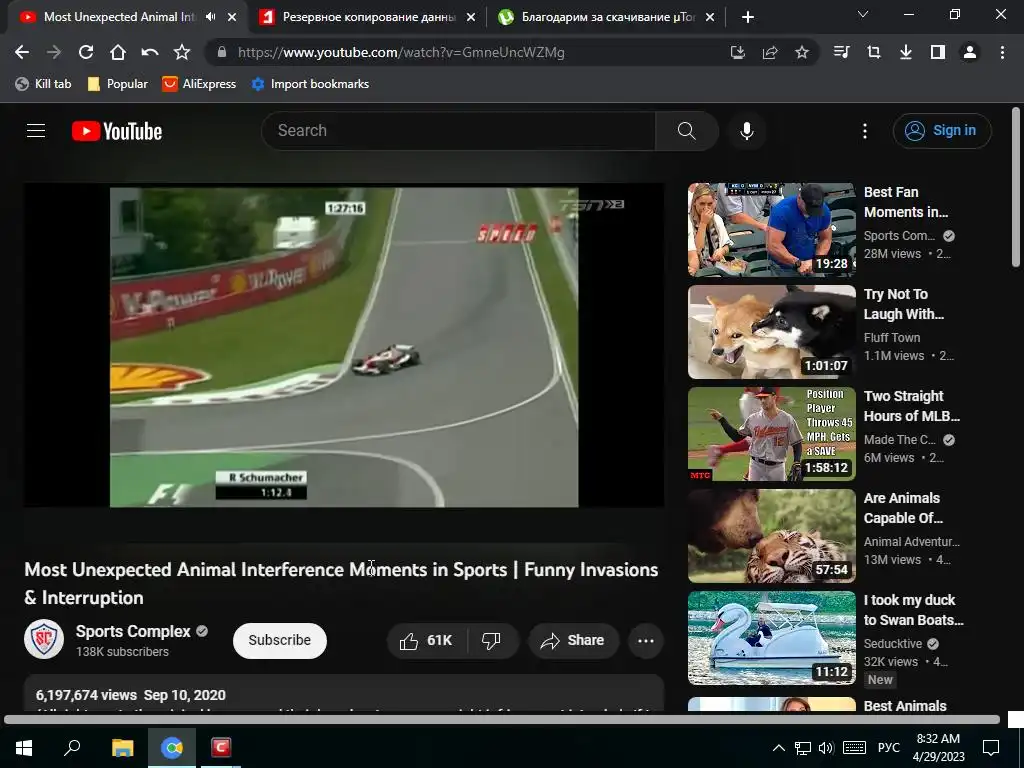Open the Windows Start menu
This screenshot has height=768, width=1024.
[24, 748]
